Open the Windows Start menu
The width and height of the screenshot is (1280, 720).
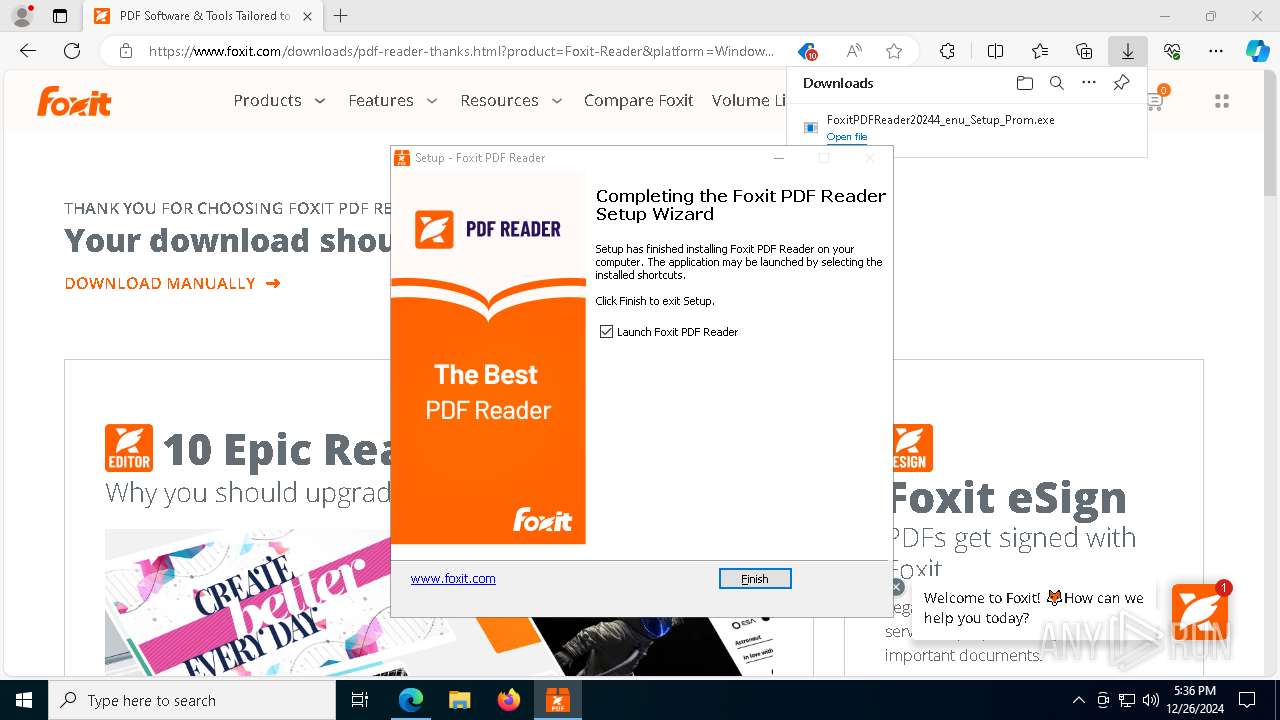click(x=24, y=700)
